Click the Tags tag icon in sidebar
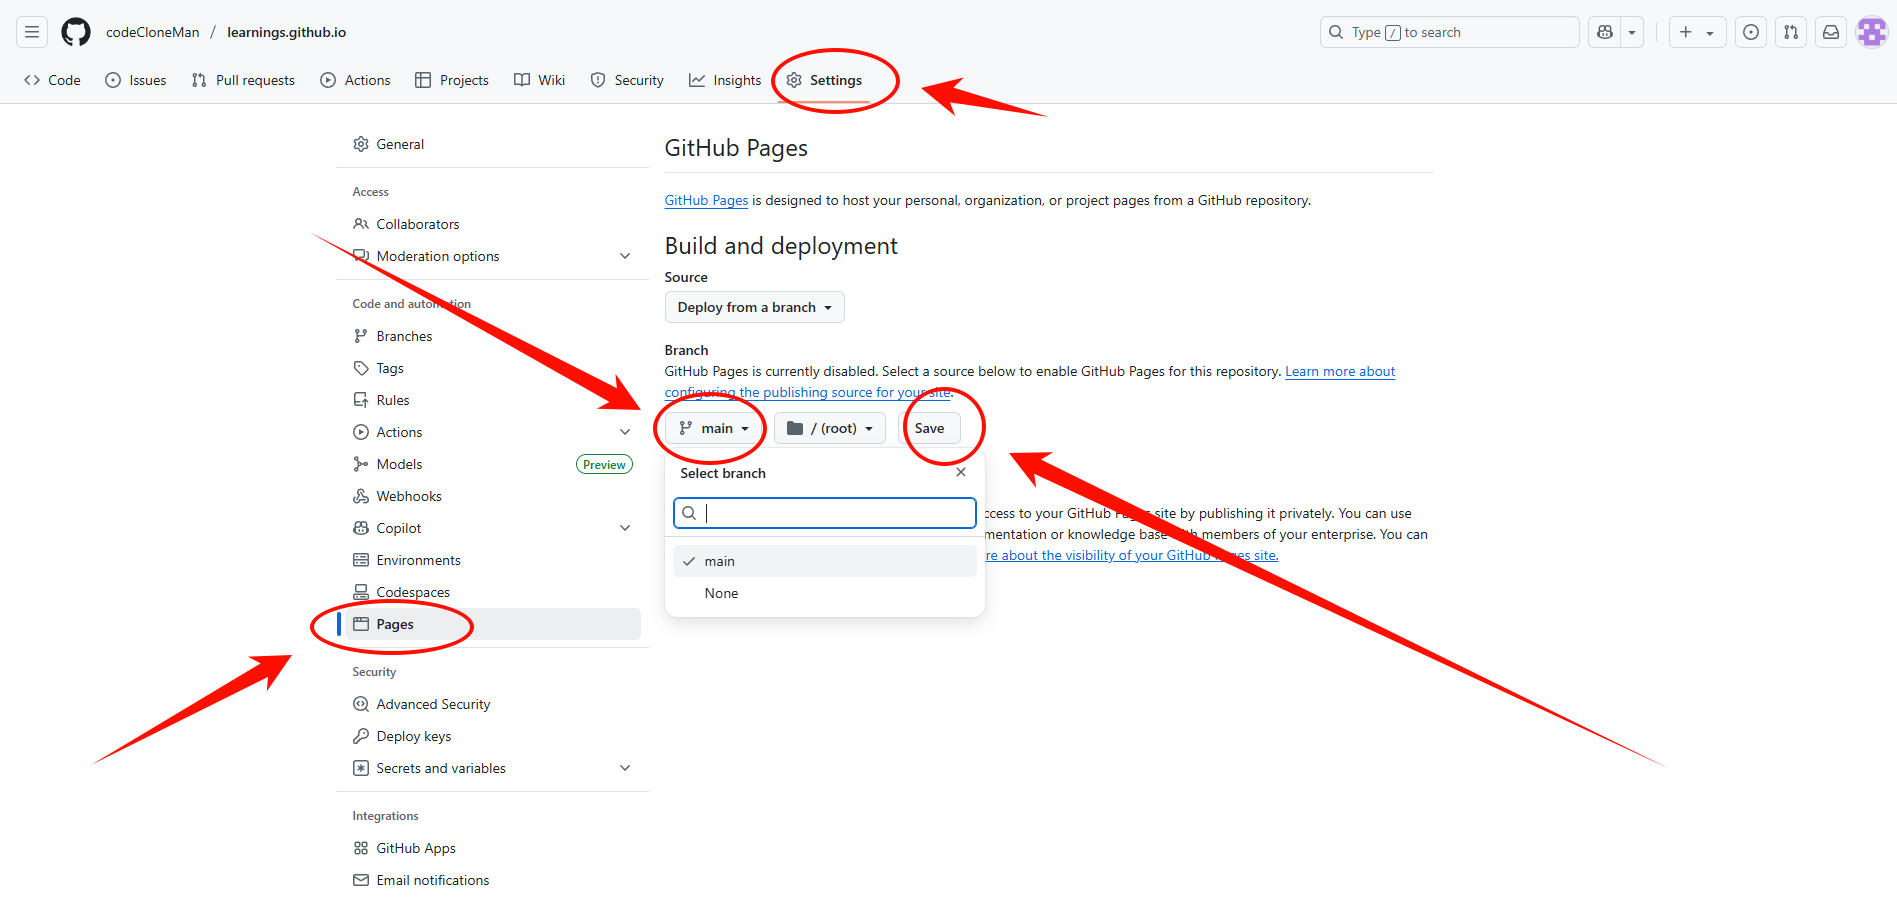1897x911 pixels. tap(361, 368)
